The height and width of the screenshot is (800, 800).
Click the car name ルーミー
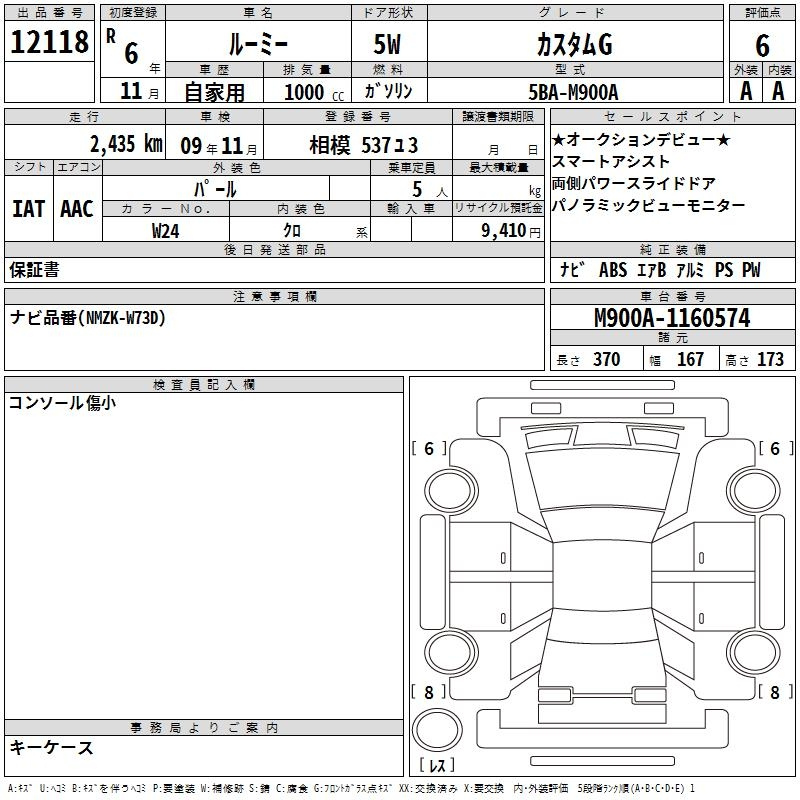click(x=257, y=44)
